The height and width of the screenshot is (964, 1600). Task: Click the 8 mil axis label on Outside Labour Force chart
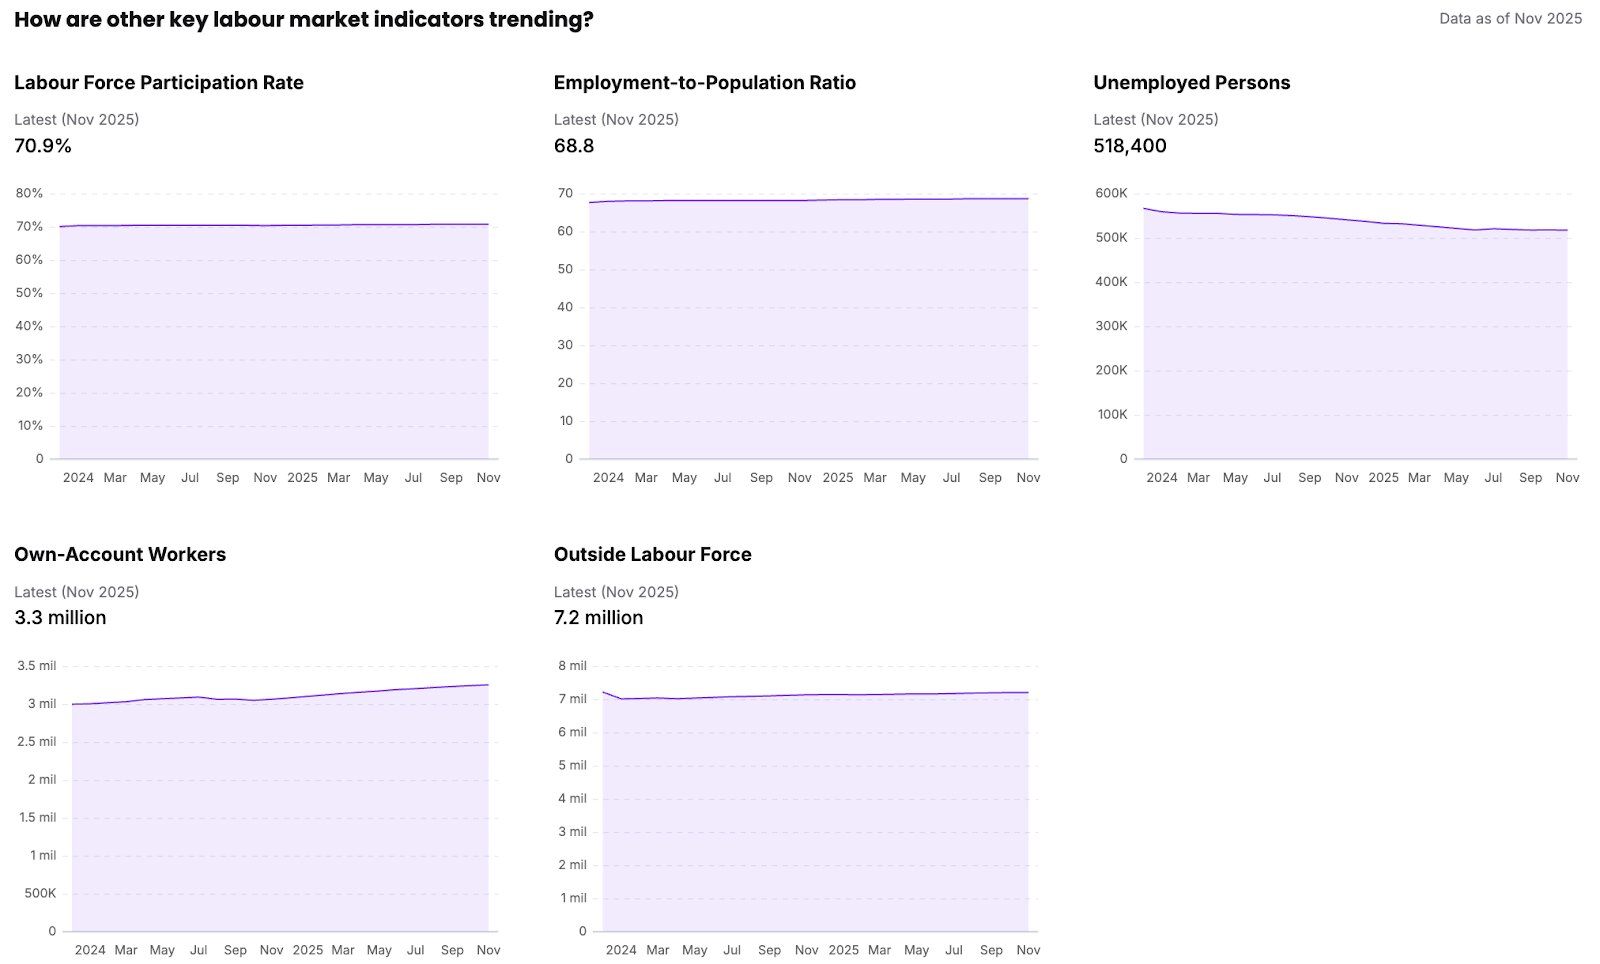[572, 666]
